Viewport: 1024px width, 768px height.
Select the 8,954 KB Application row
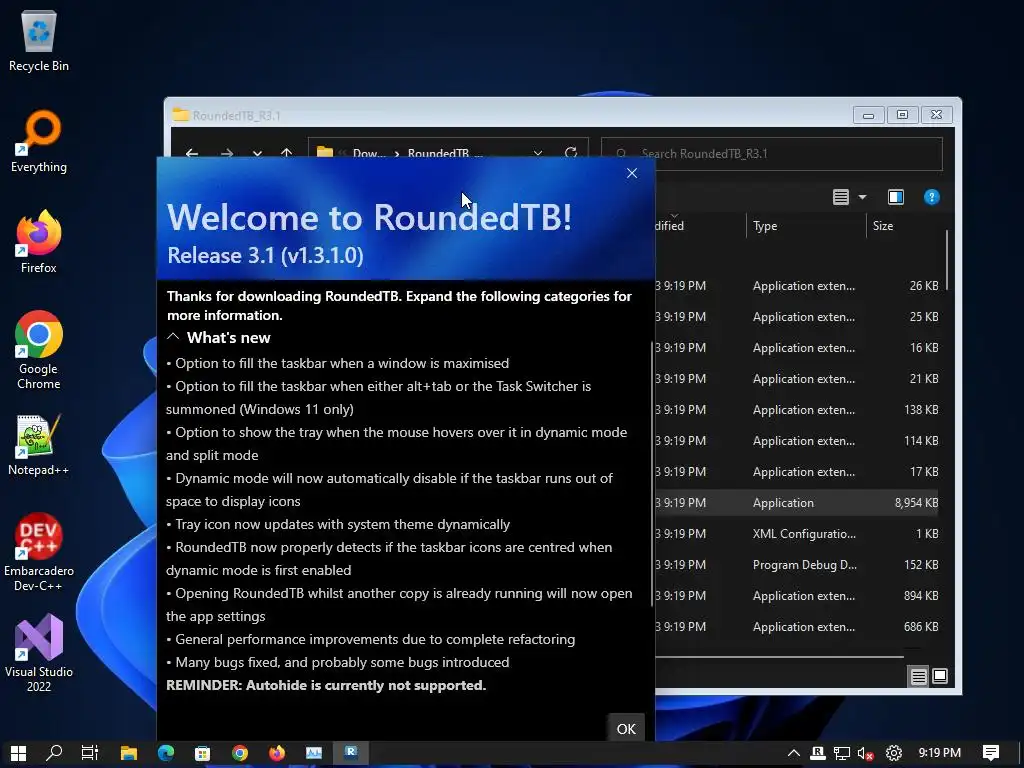coord(797,503)
